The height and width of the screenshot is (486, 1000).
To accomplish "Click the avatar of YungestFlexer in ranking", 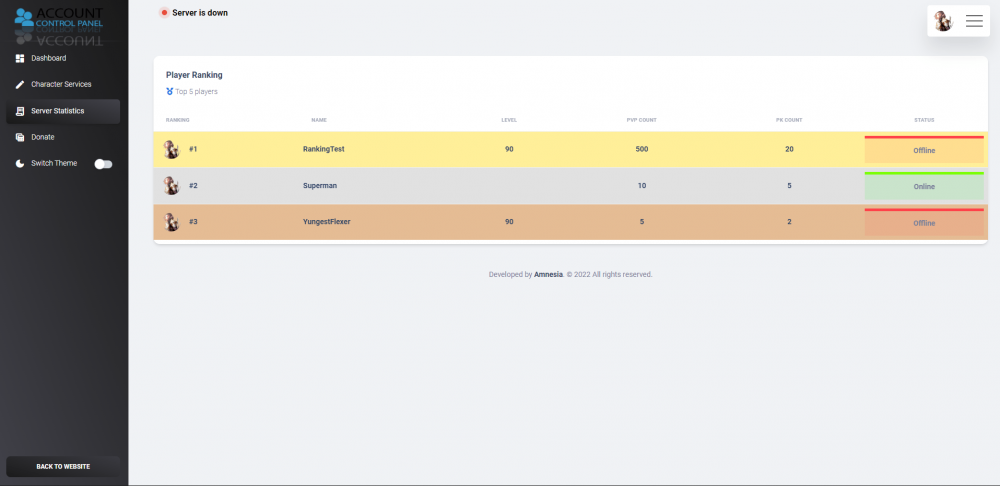I will pos(171,222).
